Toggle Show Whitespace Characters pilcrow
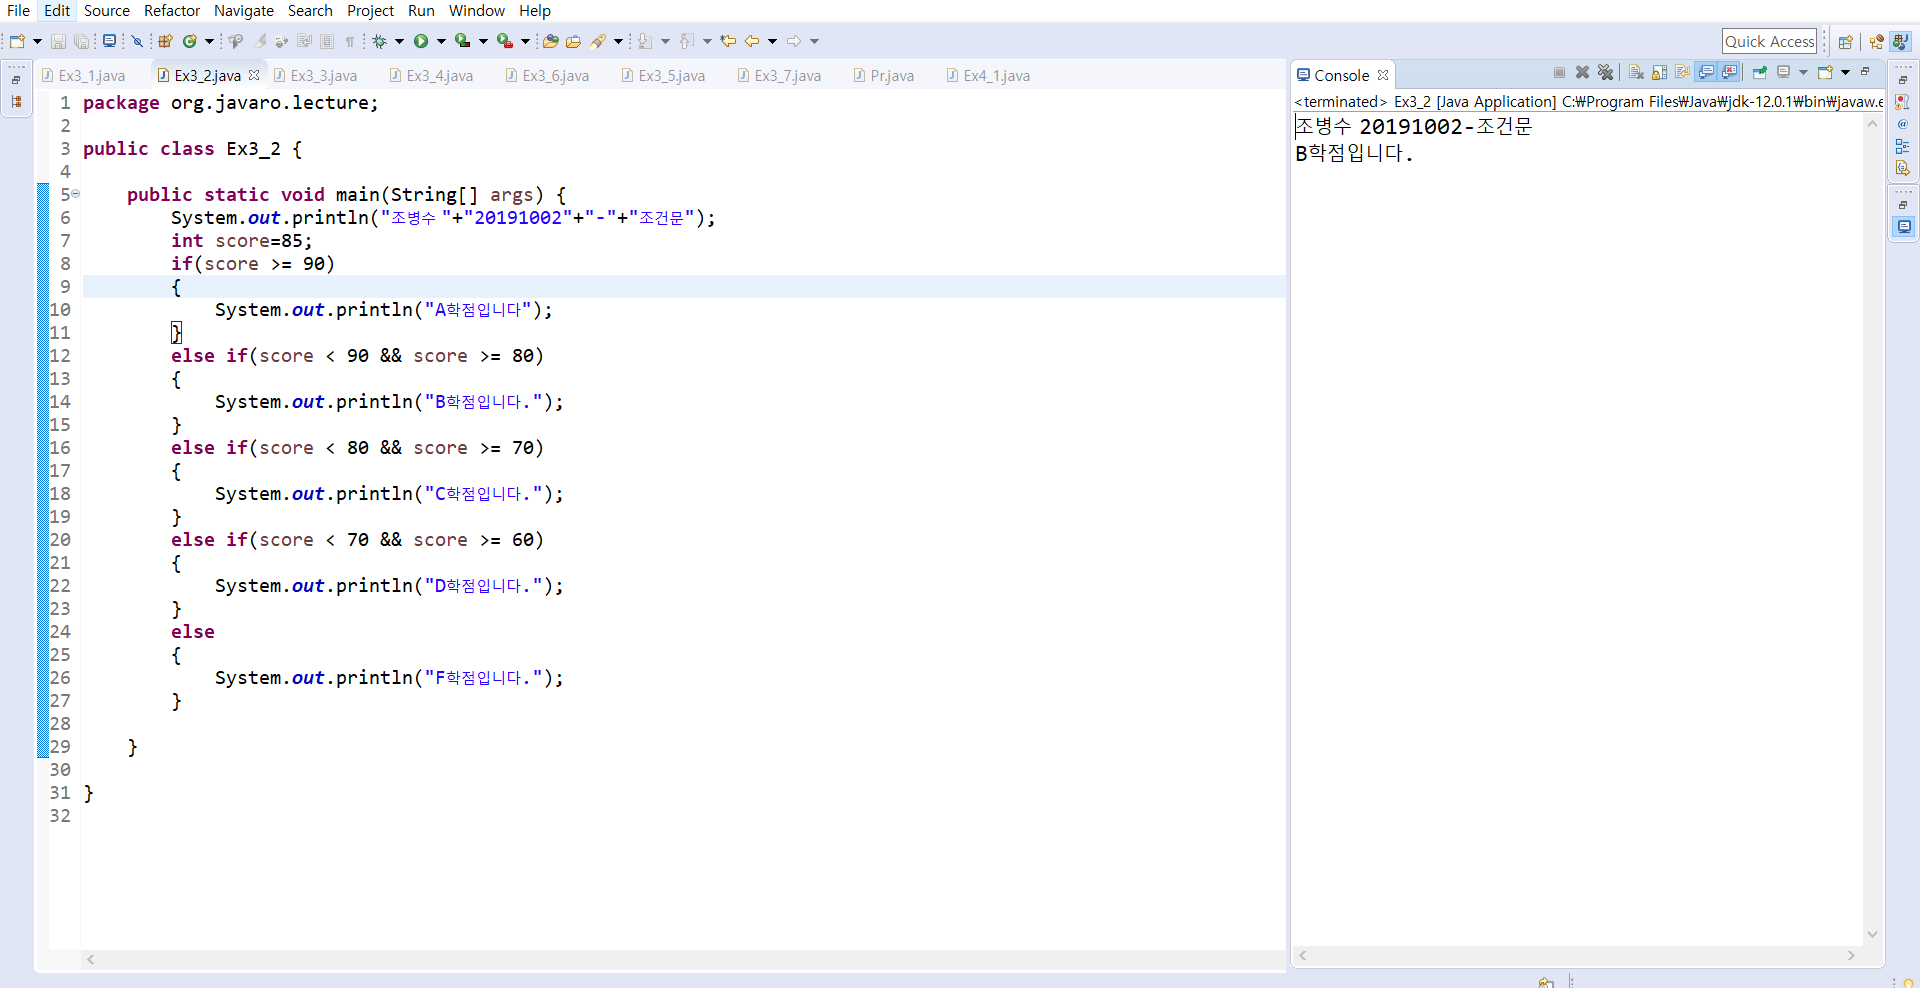 [349, 41]
